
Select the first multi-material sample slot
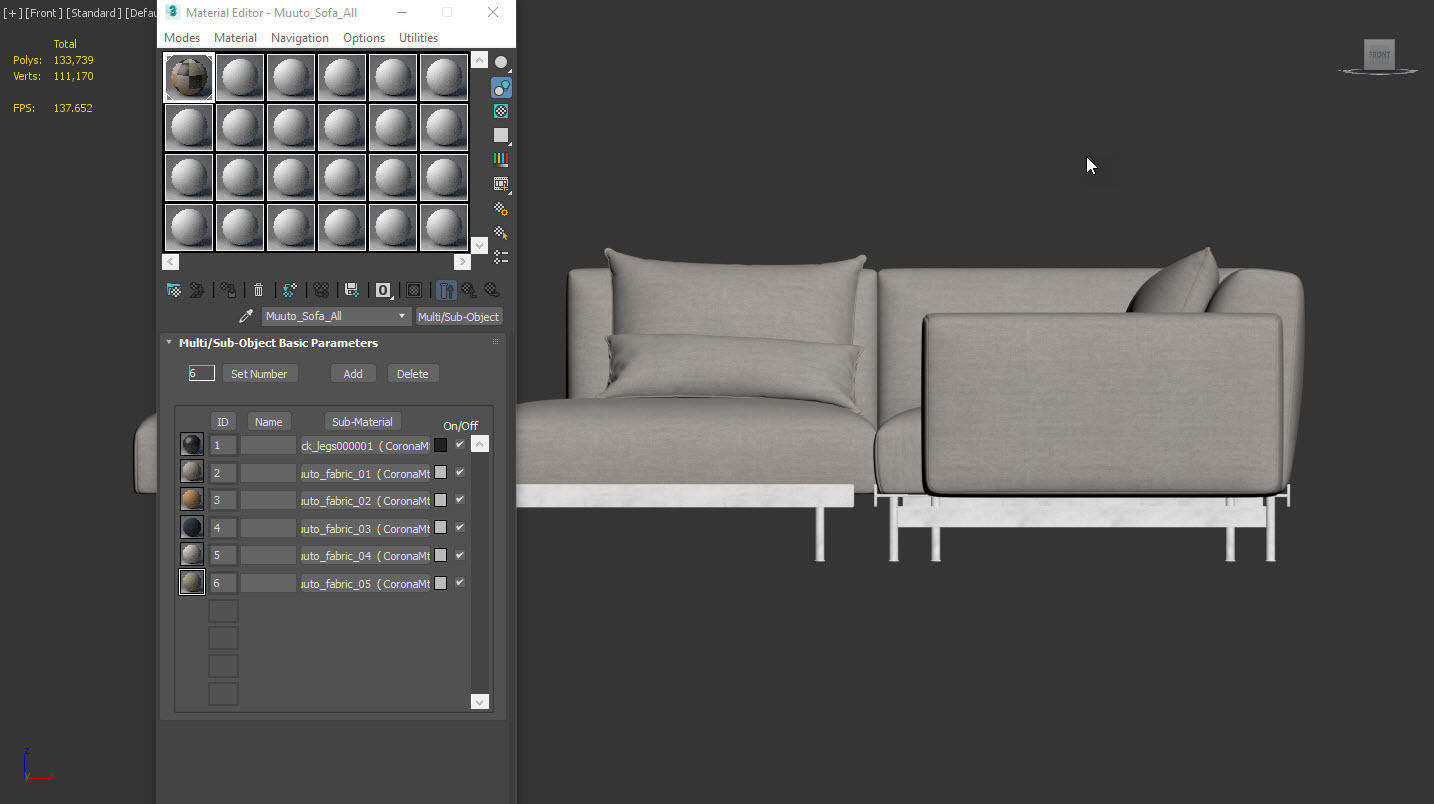tap(189, 77)
